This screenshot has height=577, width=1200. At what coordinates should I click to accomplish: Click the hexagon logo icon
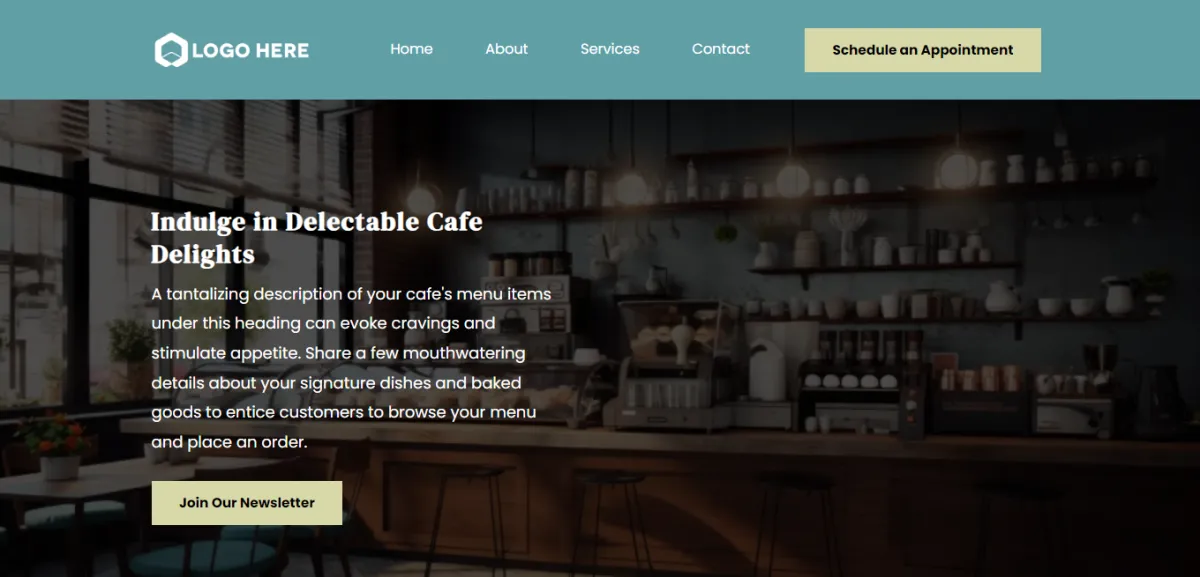171,50
